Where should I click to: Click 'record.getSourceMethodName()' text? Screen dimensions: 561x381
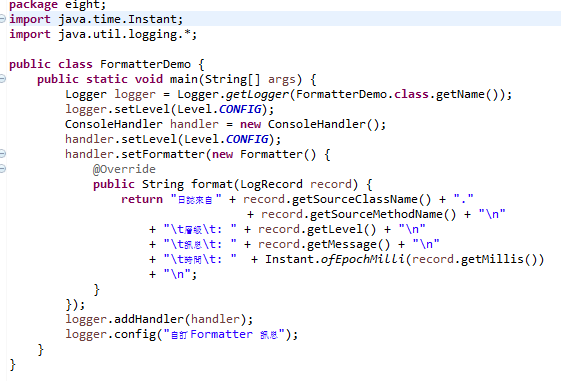point(358,215)
